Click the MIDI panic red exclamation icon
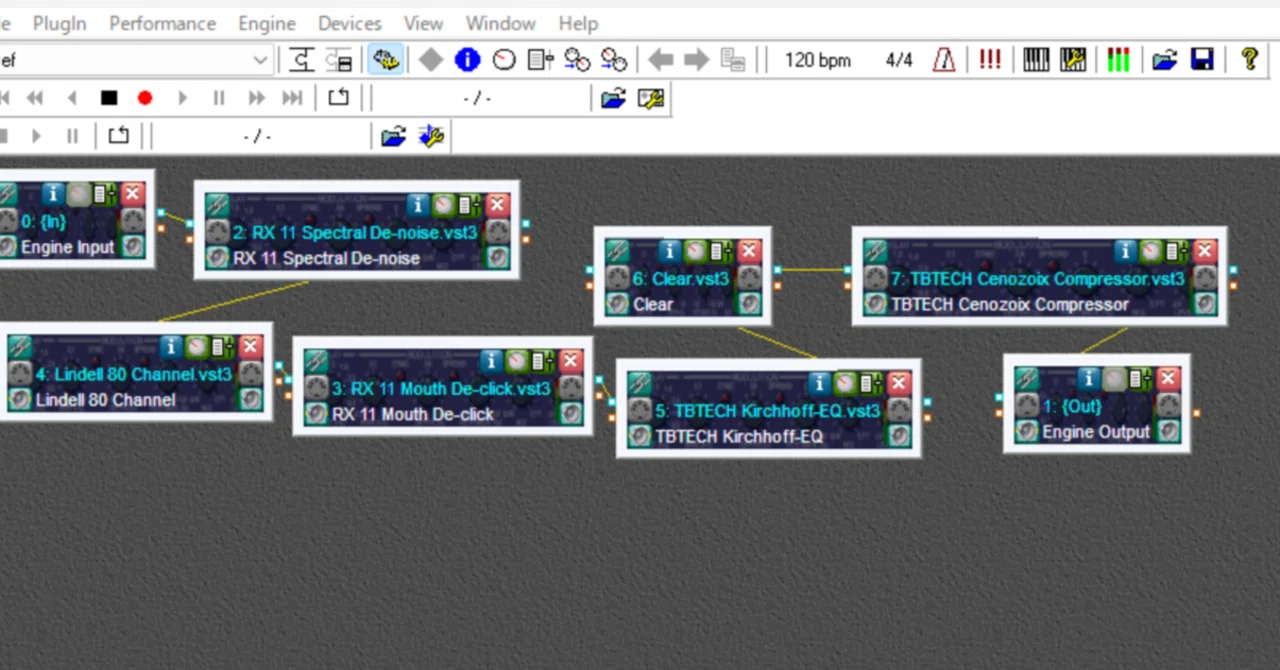The image size is (1280, 670). pyautogui.click(x=990, y=60)
